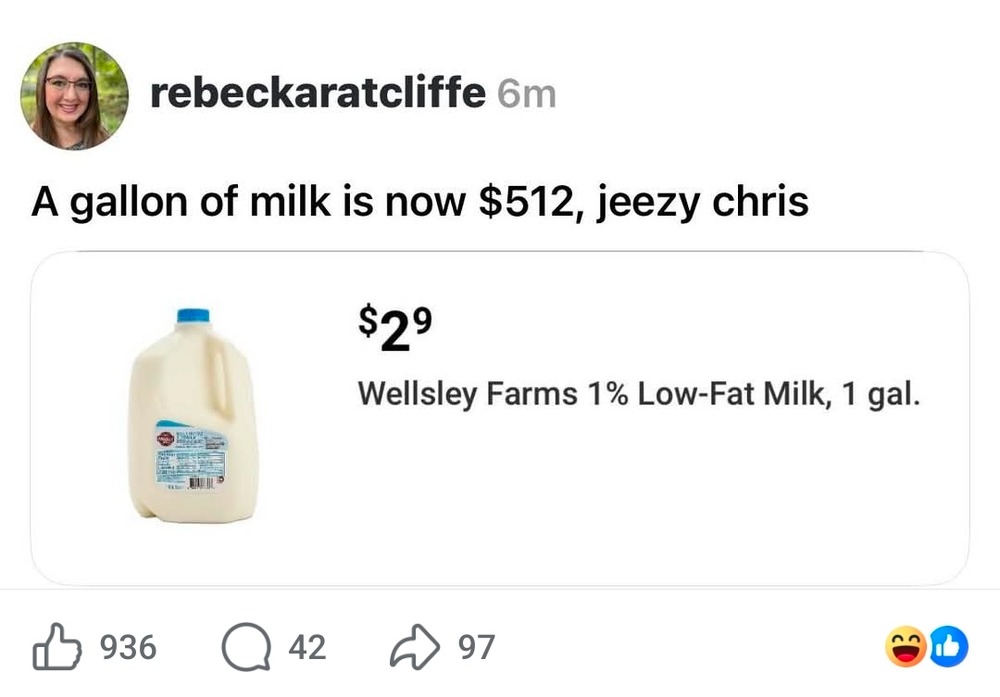Viewport: 1000px width, 697px height.
Task: Click the laughing face reaction emoji
Action: tap(904, 648)
